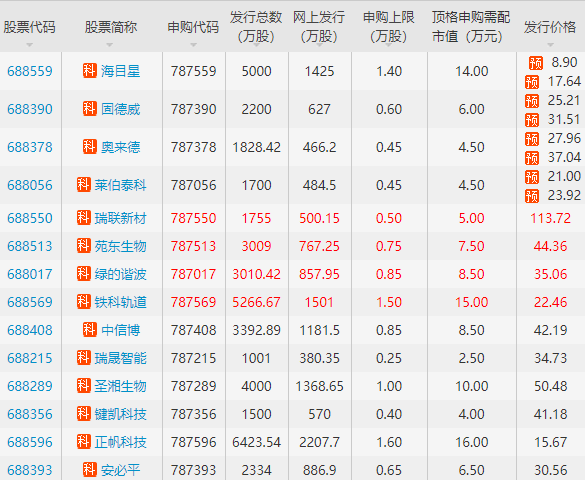Screen dimensions: 585x480
Task: Open stock code link 688393
Action: pyautogui.click(x=30, y=470)
